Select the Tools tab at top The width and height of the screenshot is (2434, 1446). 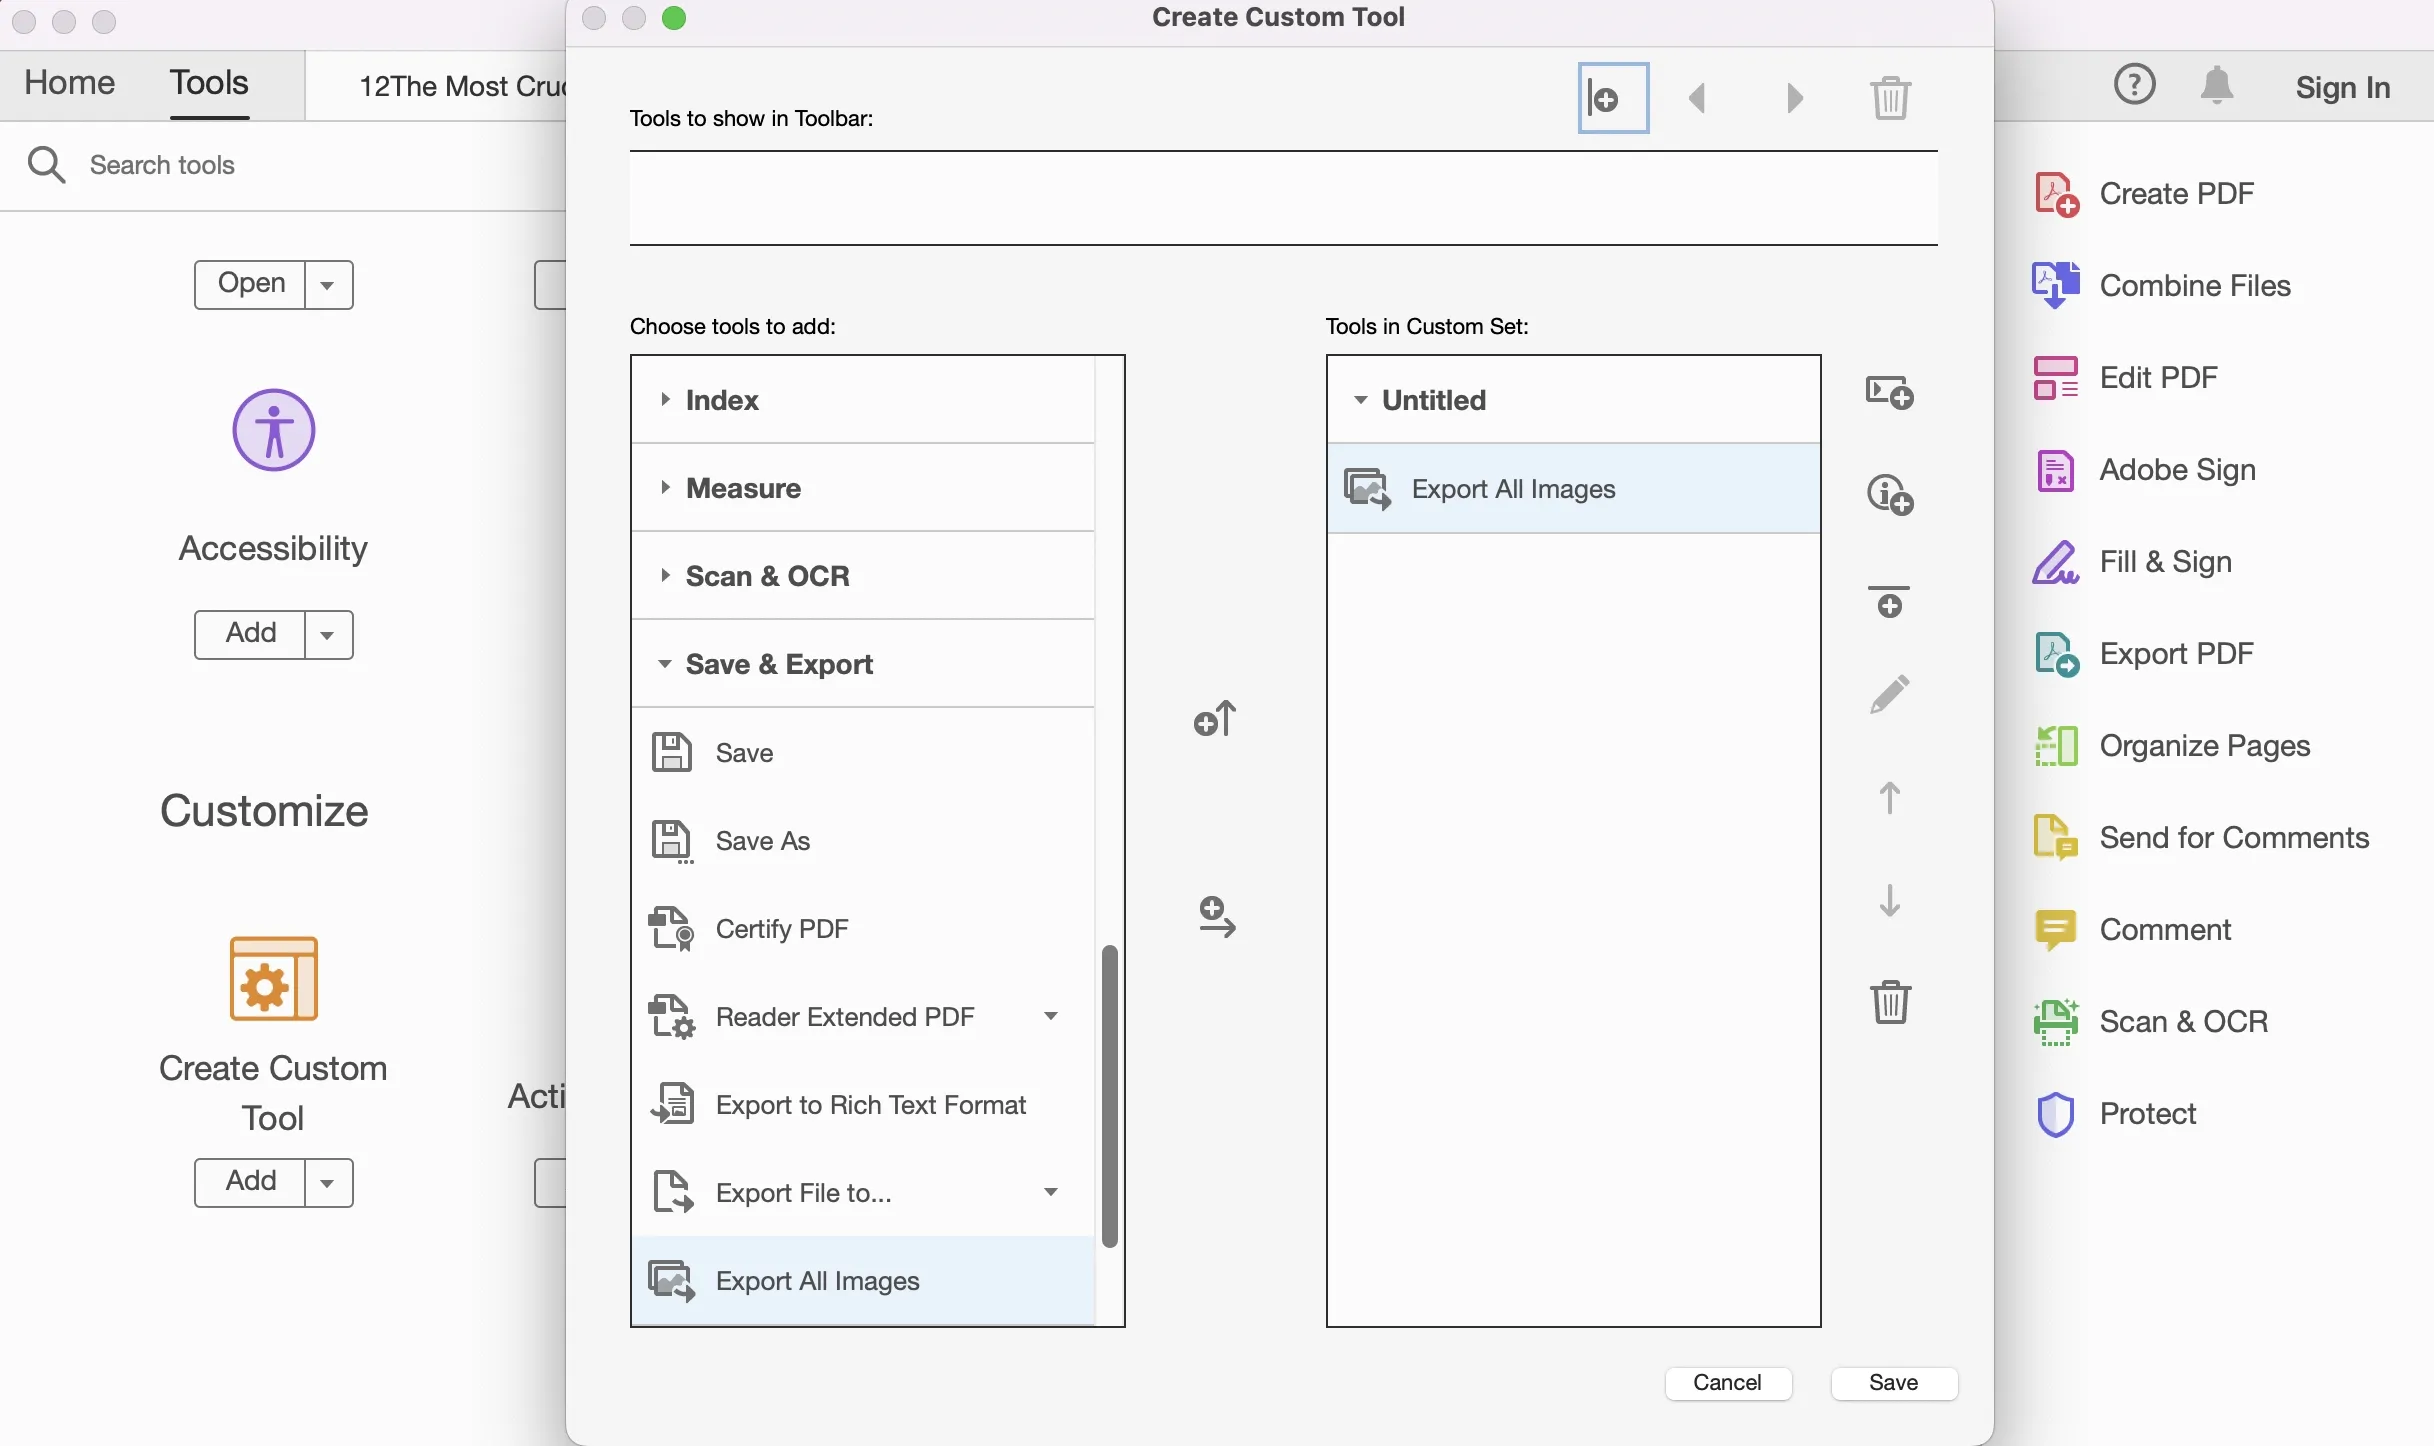[208, 81]
